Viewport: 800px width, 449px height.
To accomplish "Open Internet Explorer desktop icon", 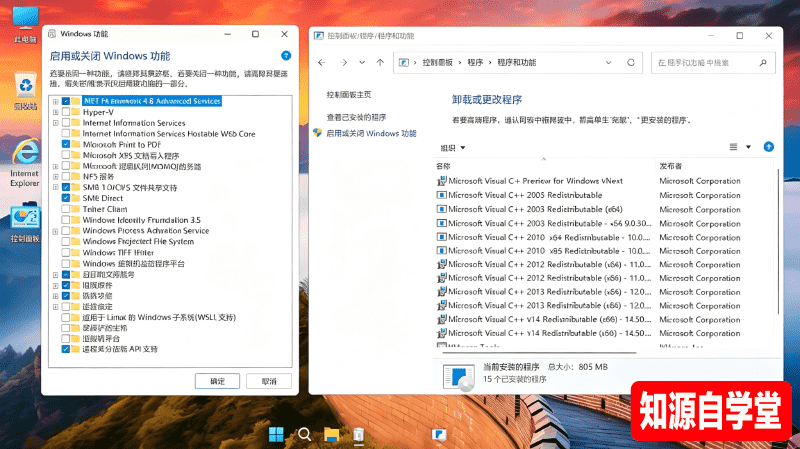I will [25, 163].
